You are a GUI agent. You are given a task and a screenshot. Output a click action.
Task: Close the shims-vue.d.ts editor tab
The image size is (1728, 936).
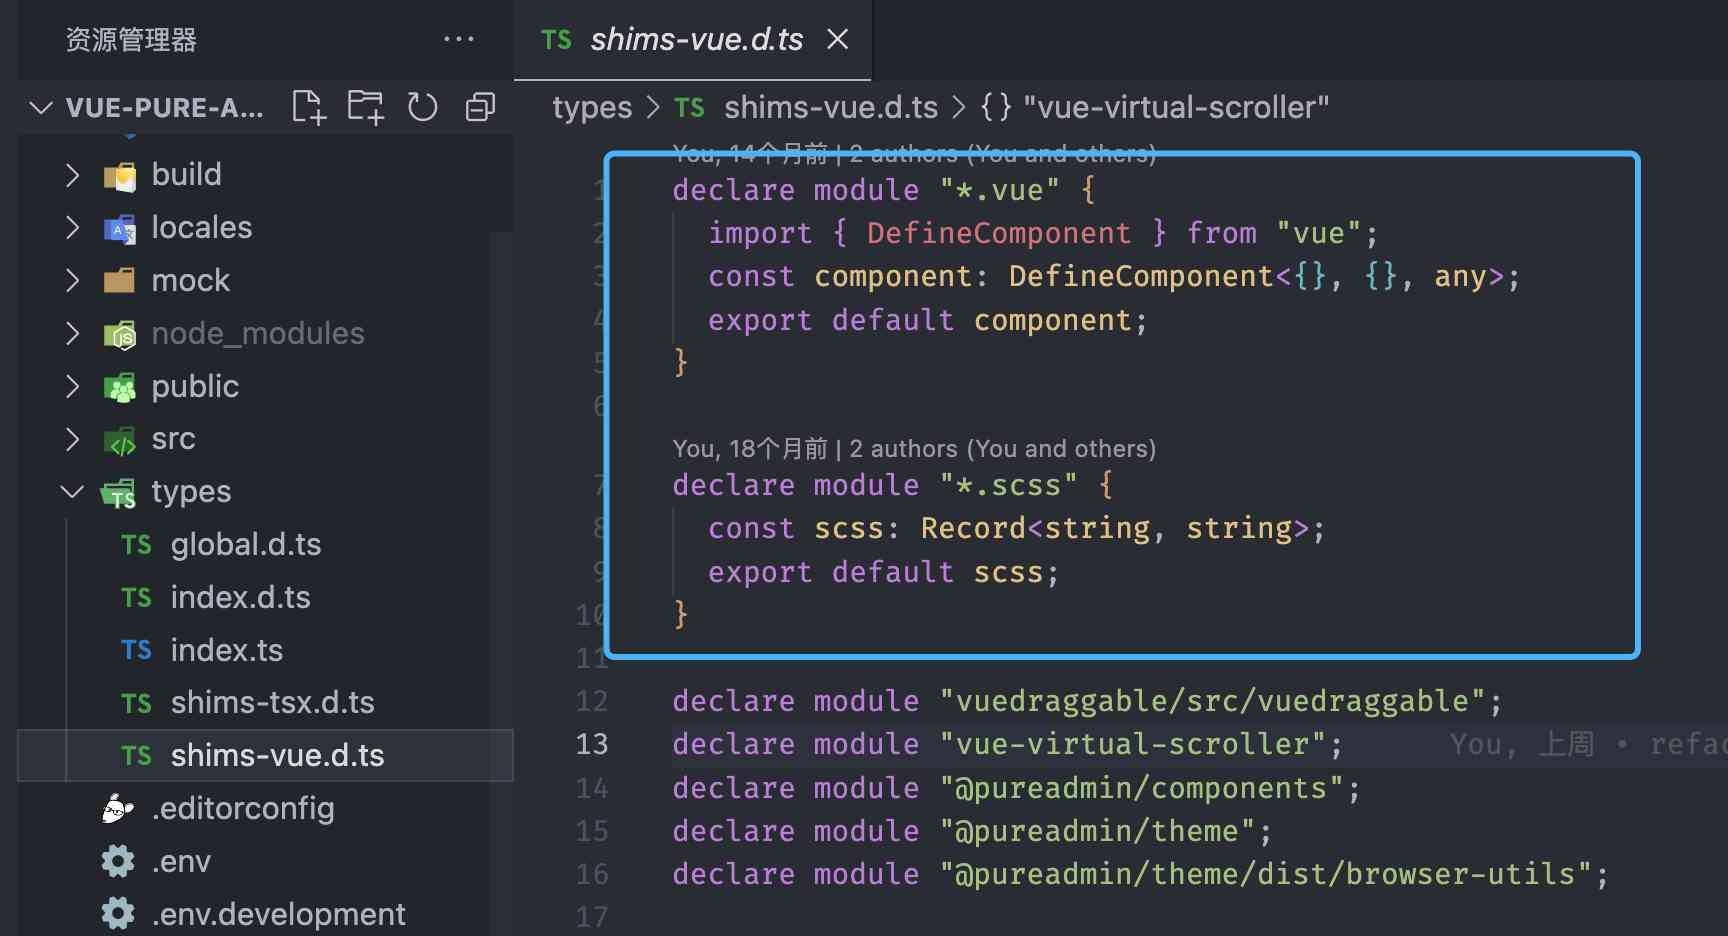click(x=838, y=39)
